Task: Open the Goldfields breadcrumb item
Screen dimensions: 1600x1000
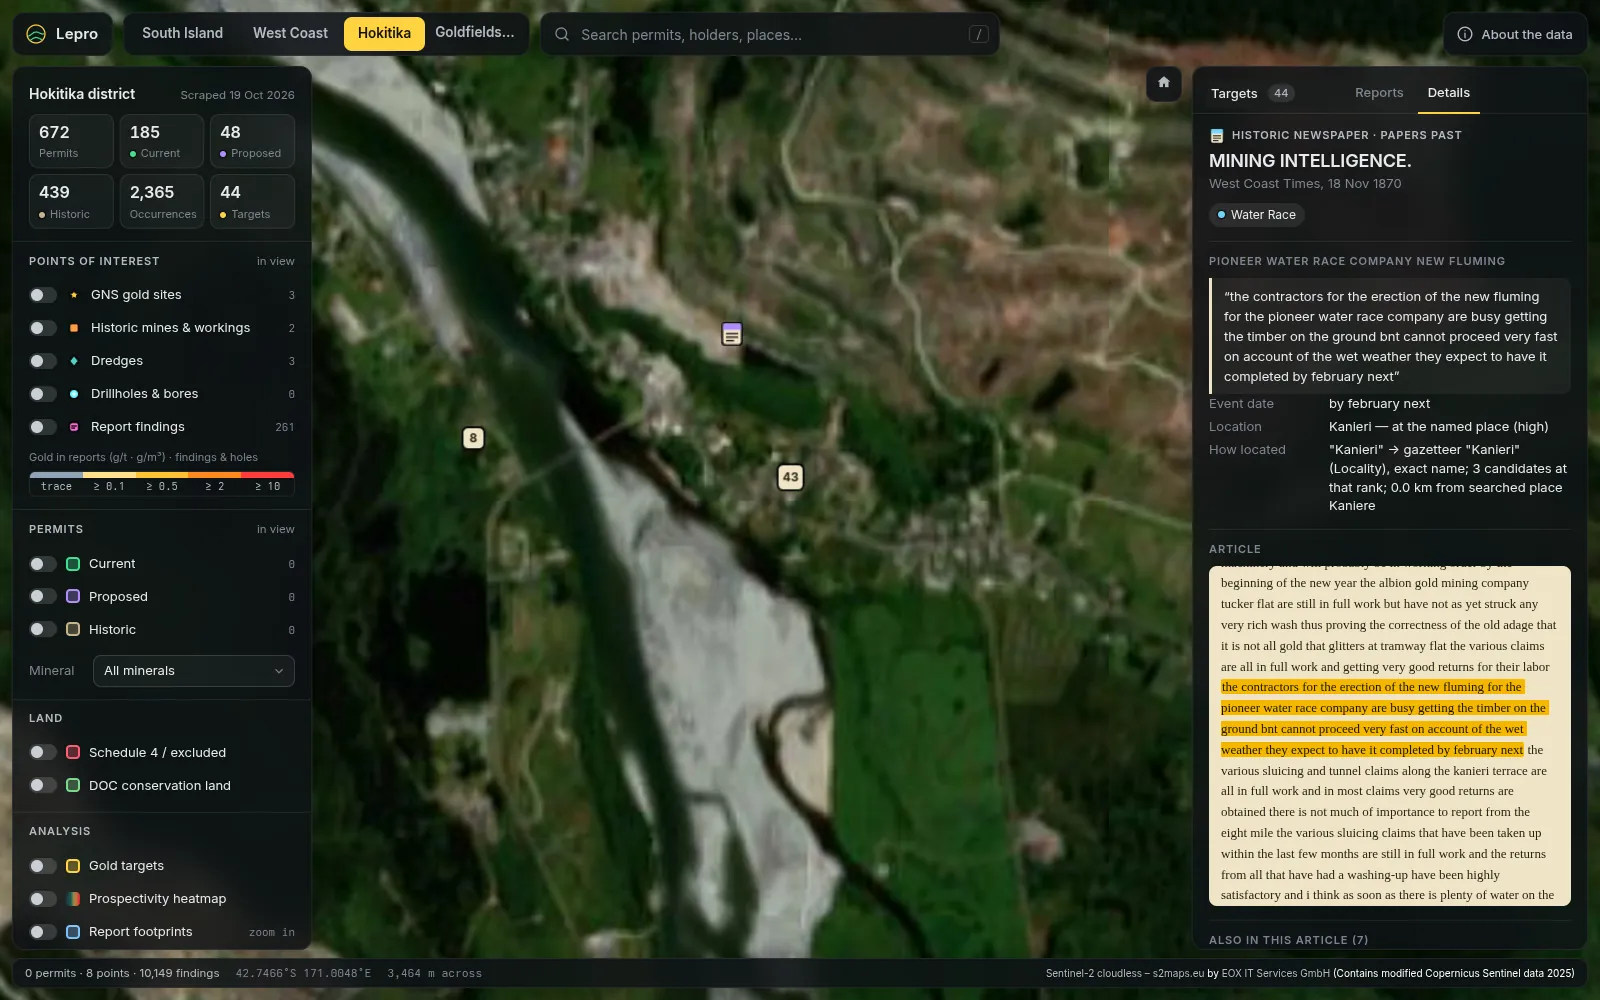Action: tap(475, 33)
